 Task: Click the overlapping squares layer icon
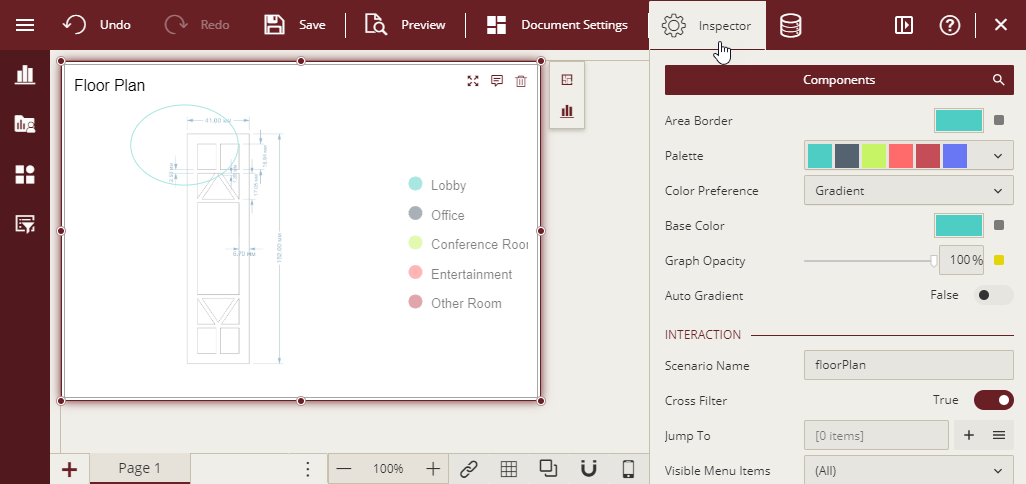pos(548,468)
